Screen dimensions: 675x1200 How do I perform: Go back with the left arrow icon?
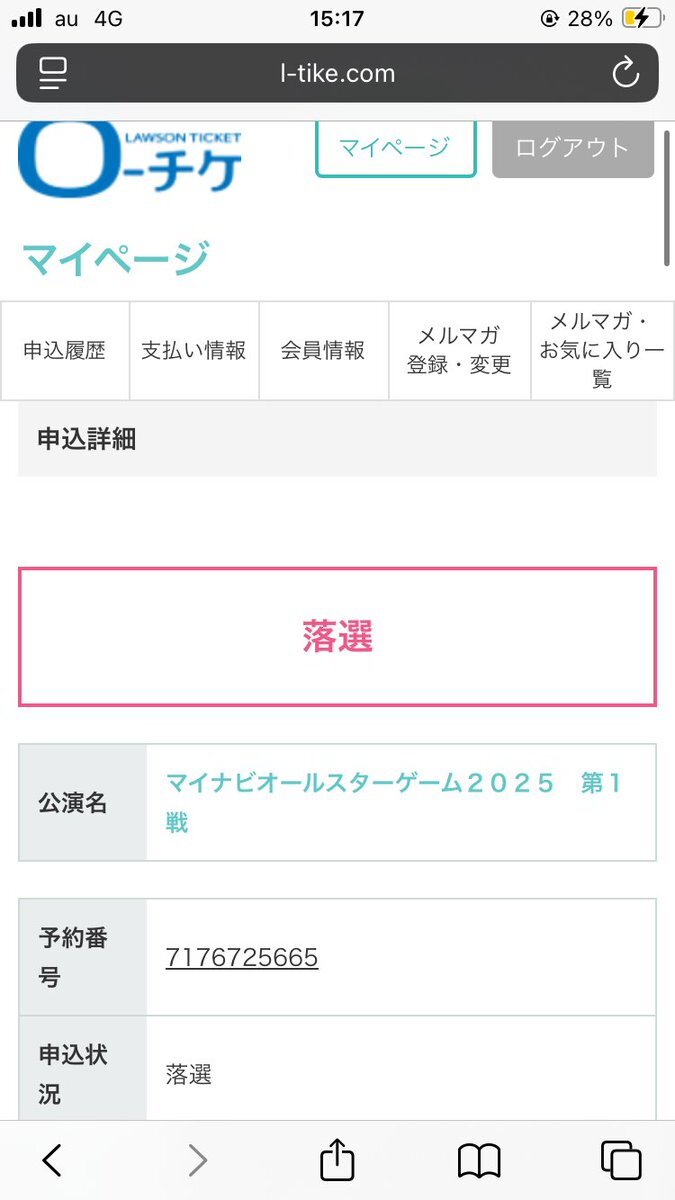pyautogui.click(x=53, y=1160)
